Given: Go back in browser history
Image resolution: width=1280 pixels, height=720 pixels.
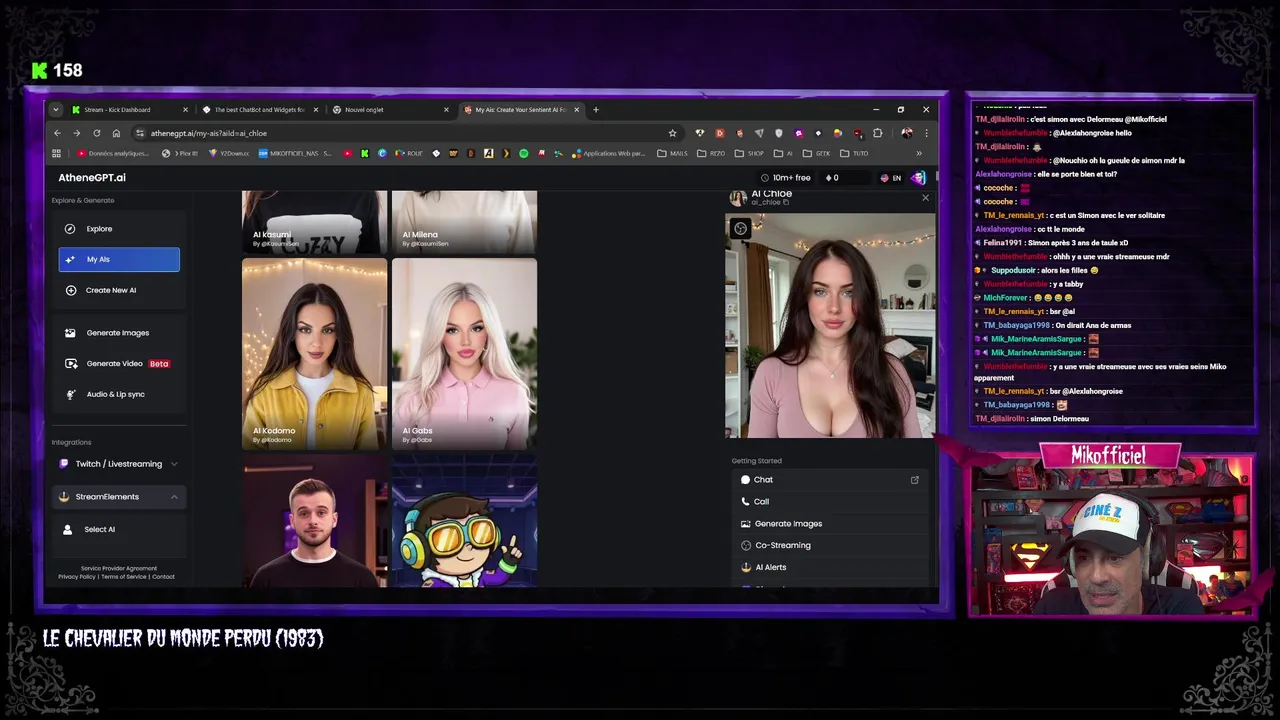Looking at the screenshot, I should [57, 133].
